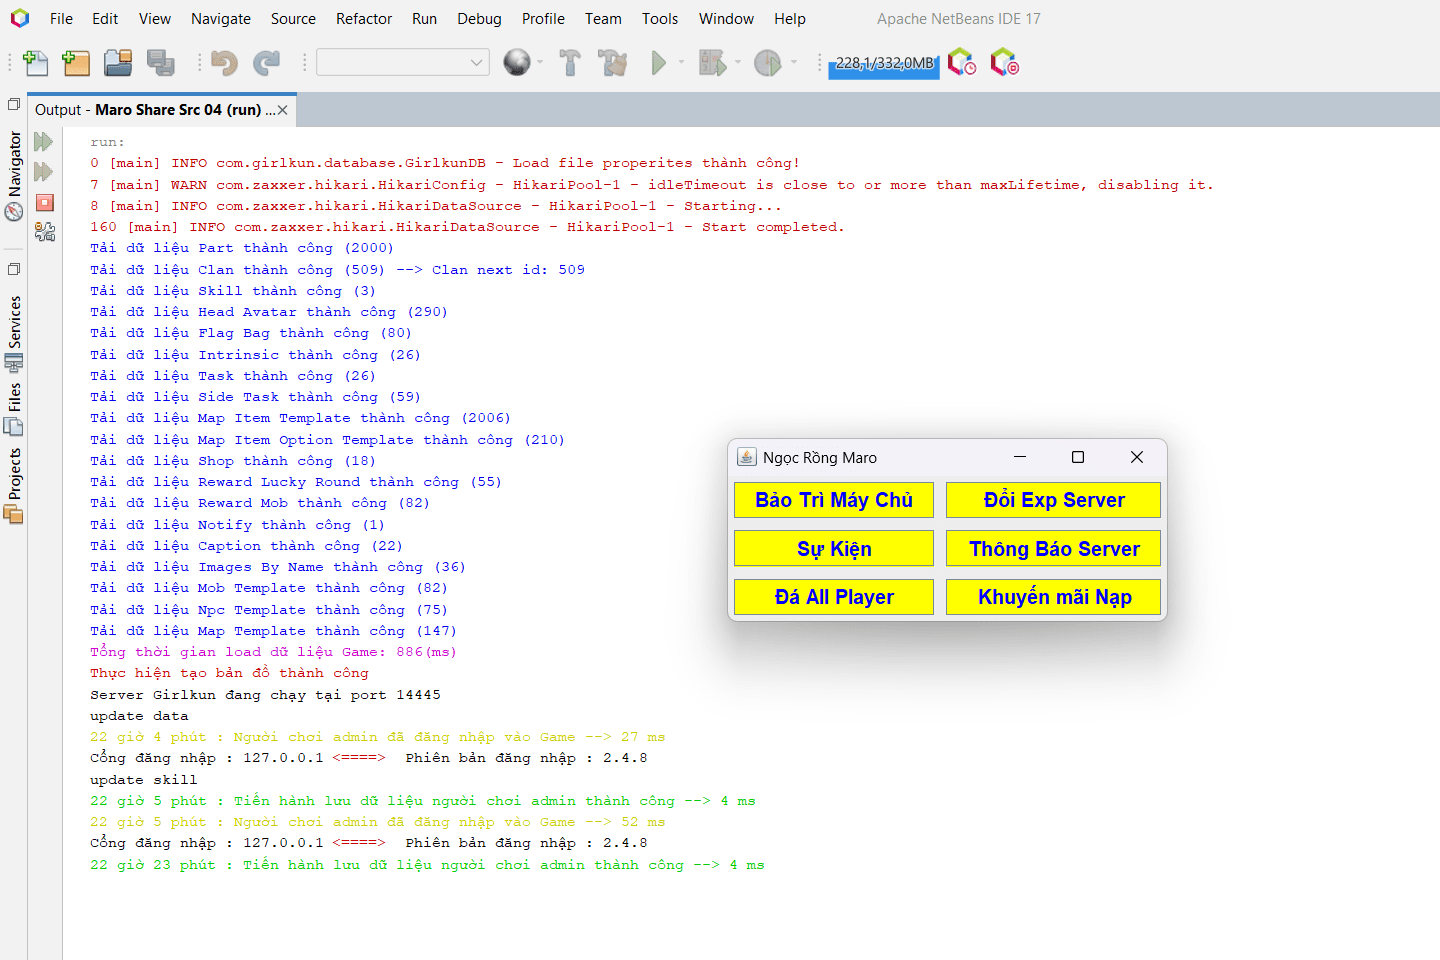Switch to the Projects side panel tab

[14, 485]
